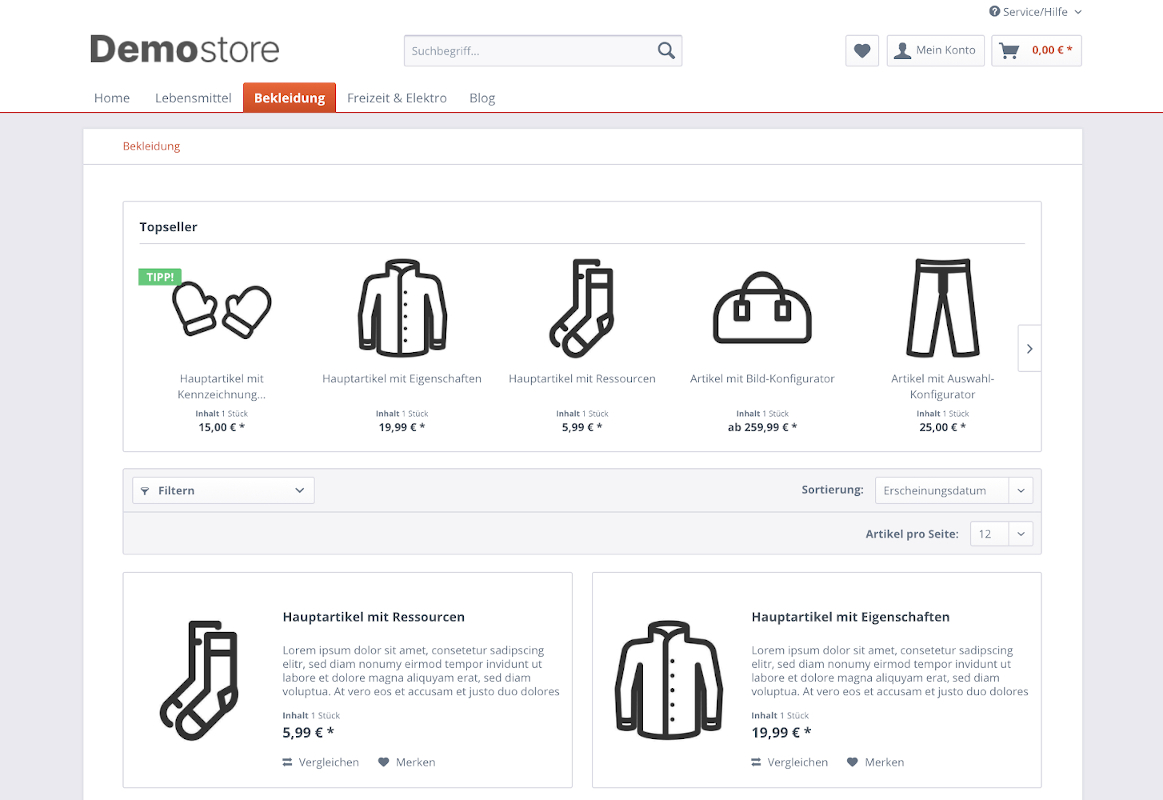Click the trousers icon in Topseller
The image size is (1163, 800).
point(942,308)
